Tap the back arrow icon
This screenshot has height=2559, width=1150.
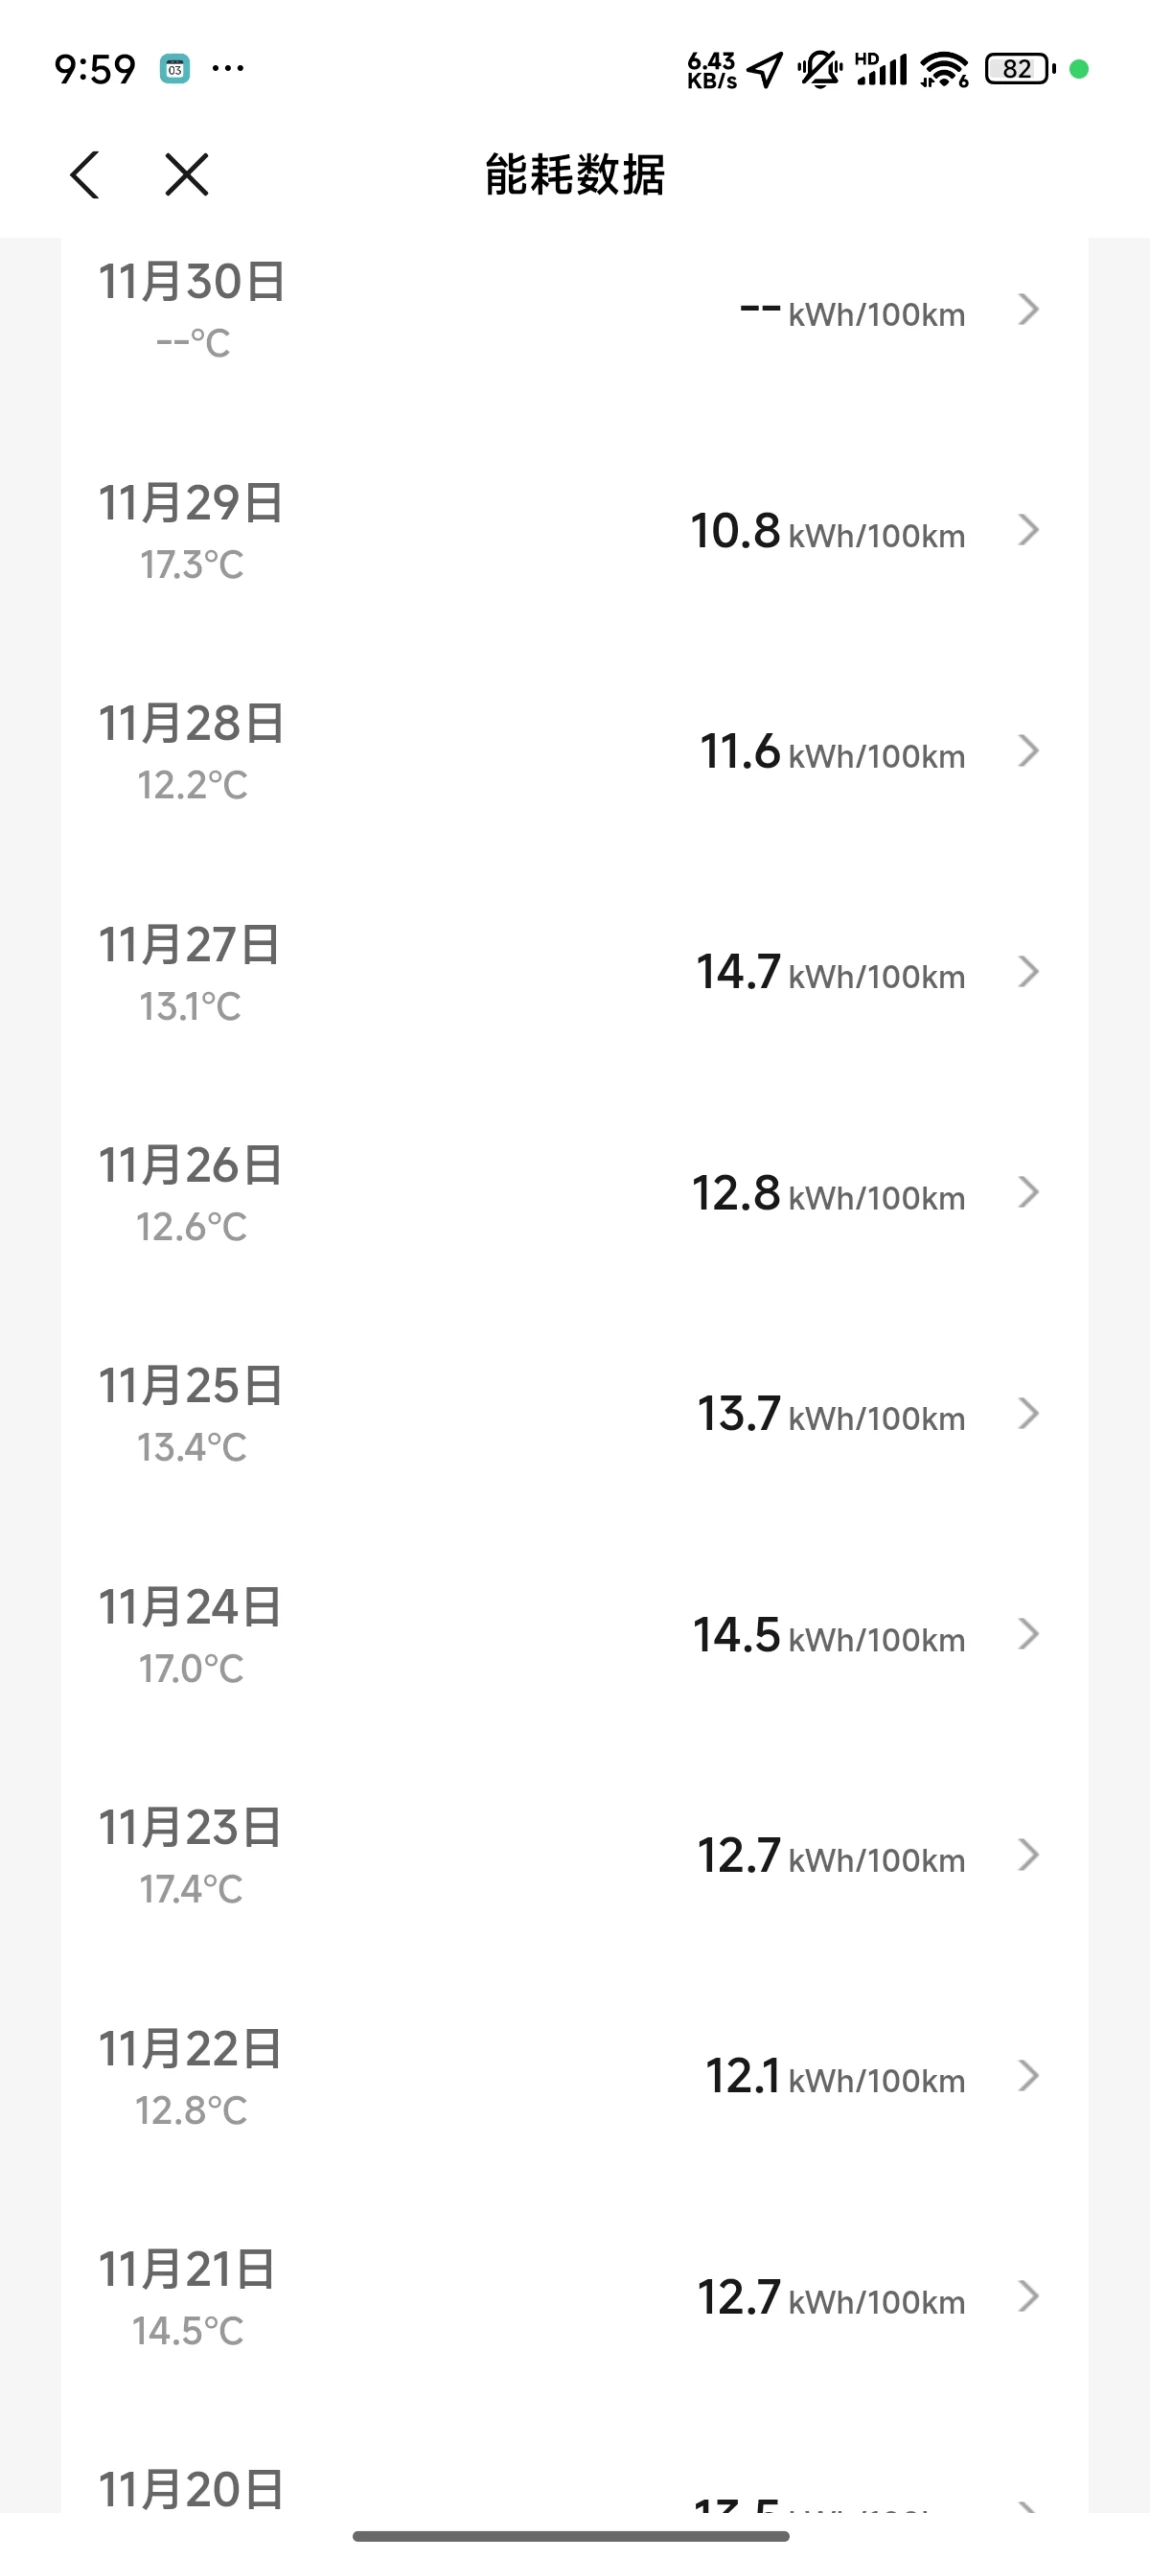(86, 175)
